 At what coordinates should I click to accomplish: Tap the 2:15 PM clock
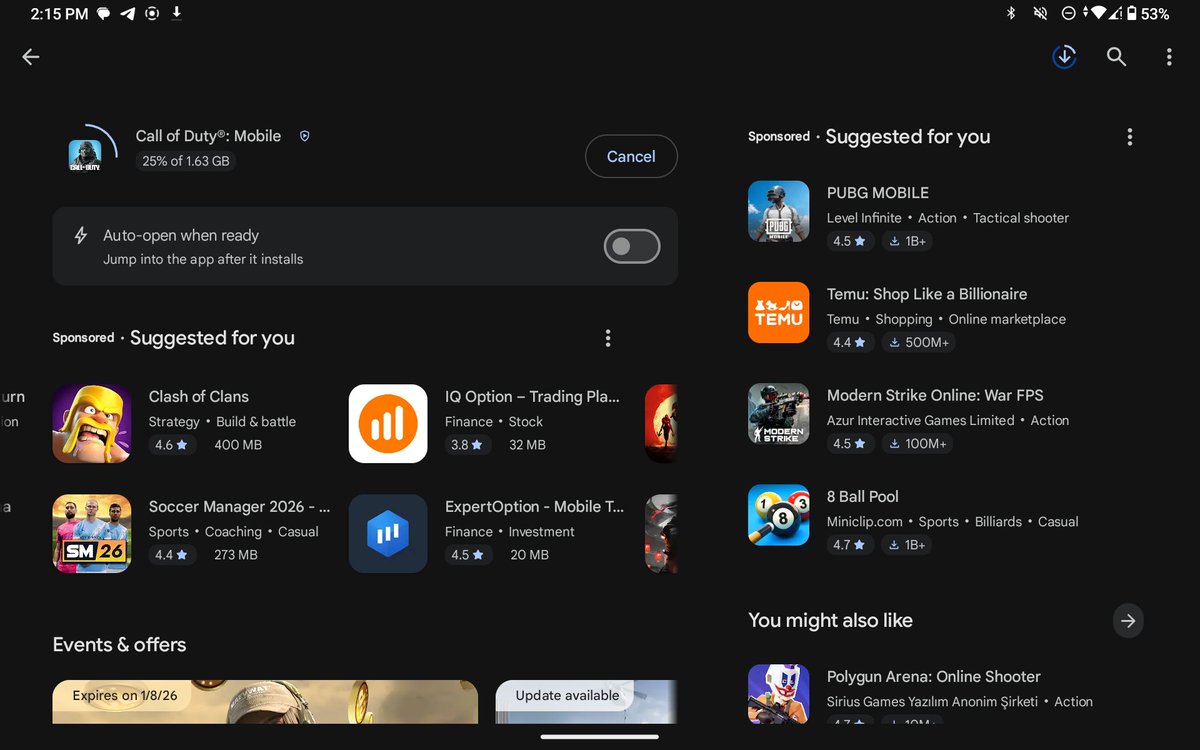click(58, 14)
